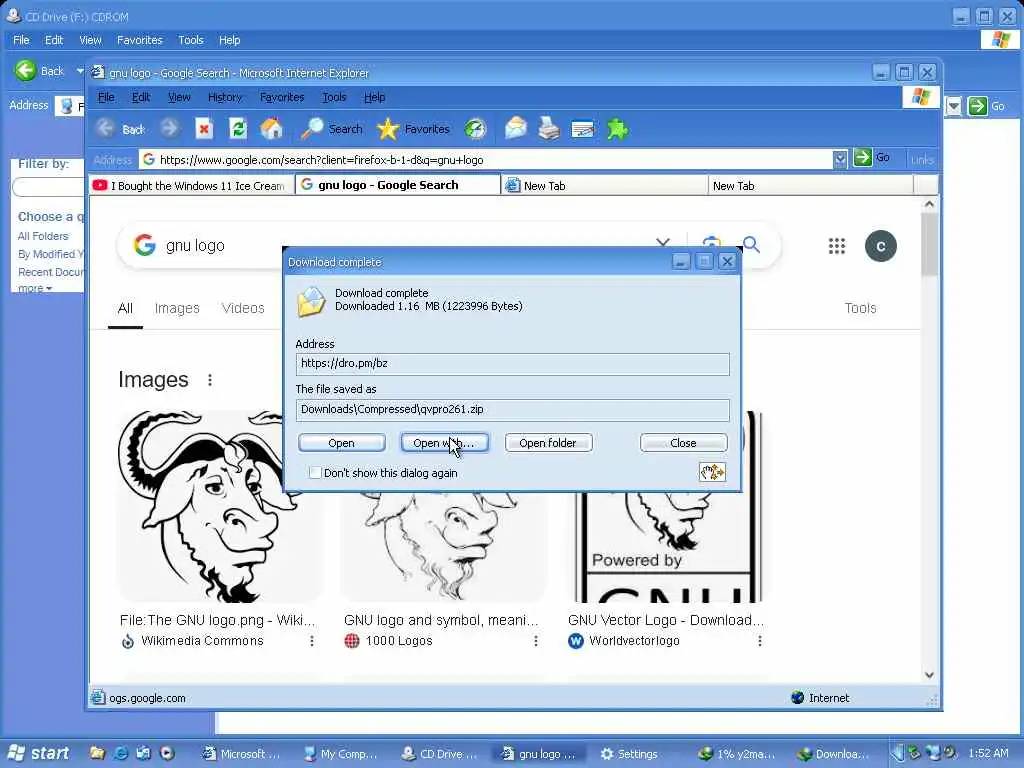Click the hand-drag icon in Download complete dialog

click(712, 472)
